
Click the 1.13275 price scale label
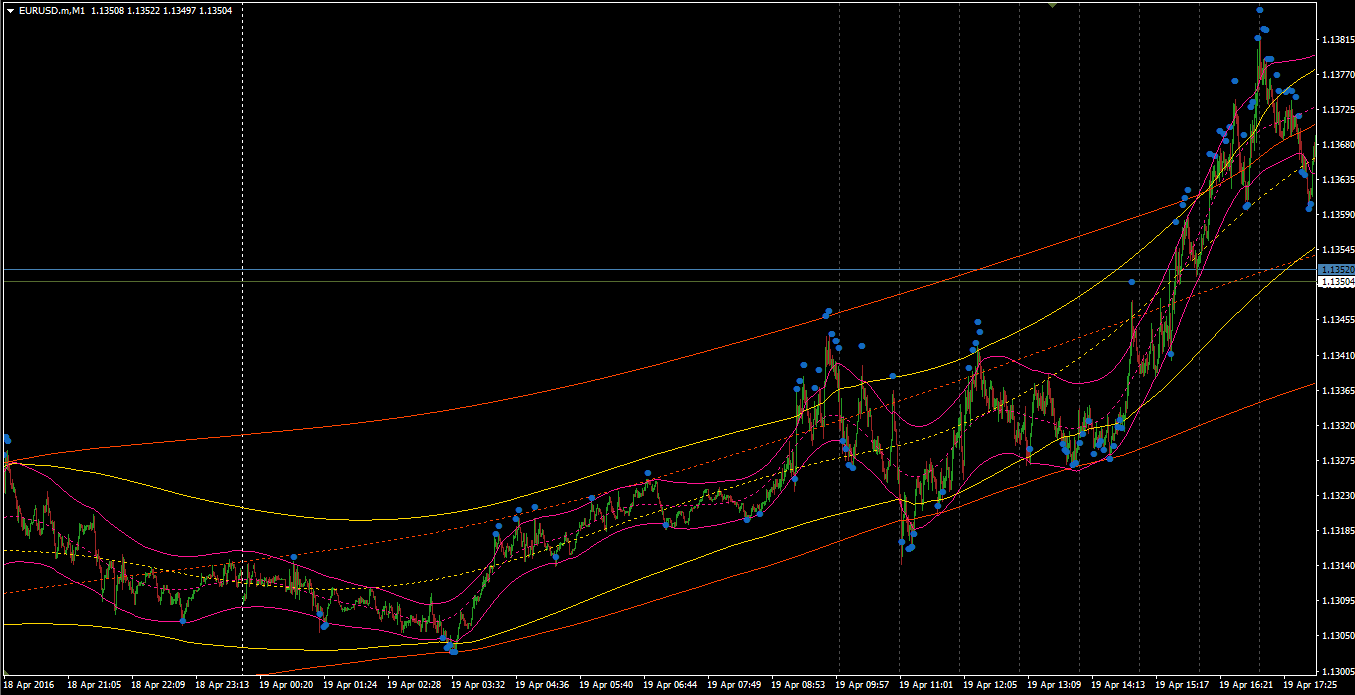1338,461
